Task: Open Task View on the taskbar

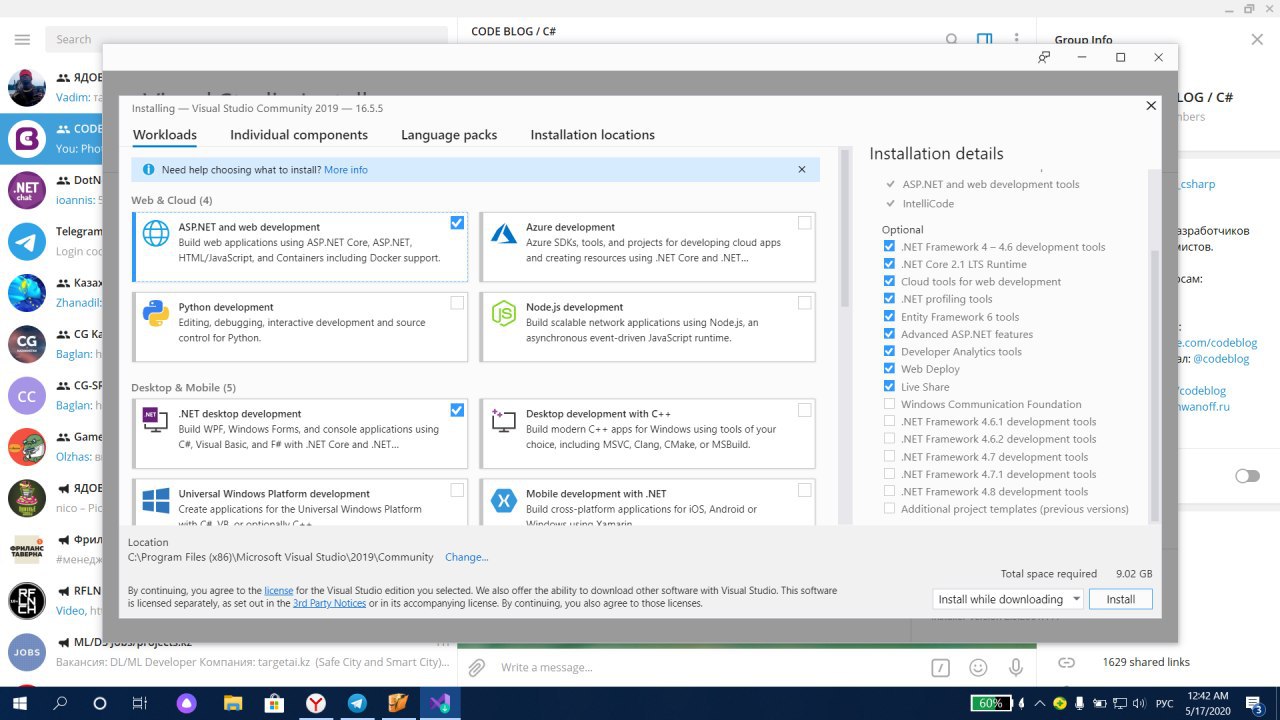Action: click(141, 703)
